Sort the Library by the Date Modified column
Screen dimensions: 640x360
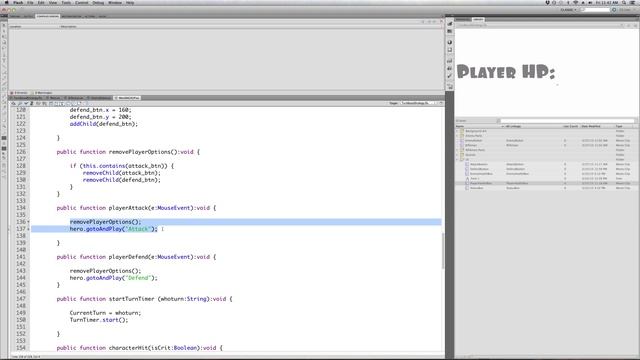pos(597,127)
